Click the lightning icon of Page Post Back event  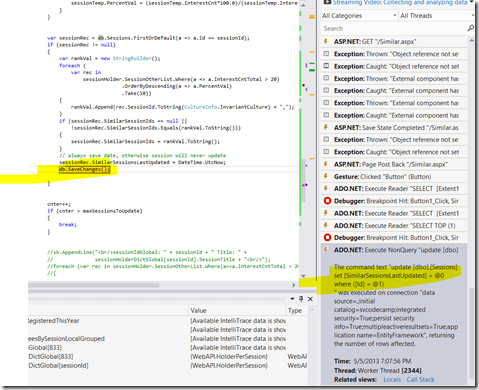(x=326, y=164)
